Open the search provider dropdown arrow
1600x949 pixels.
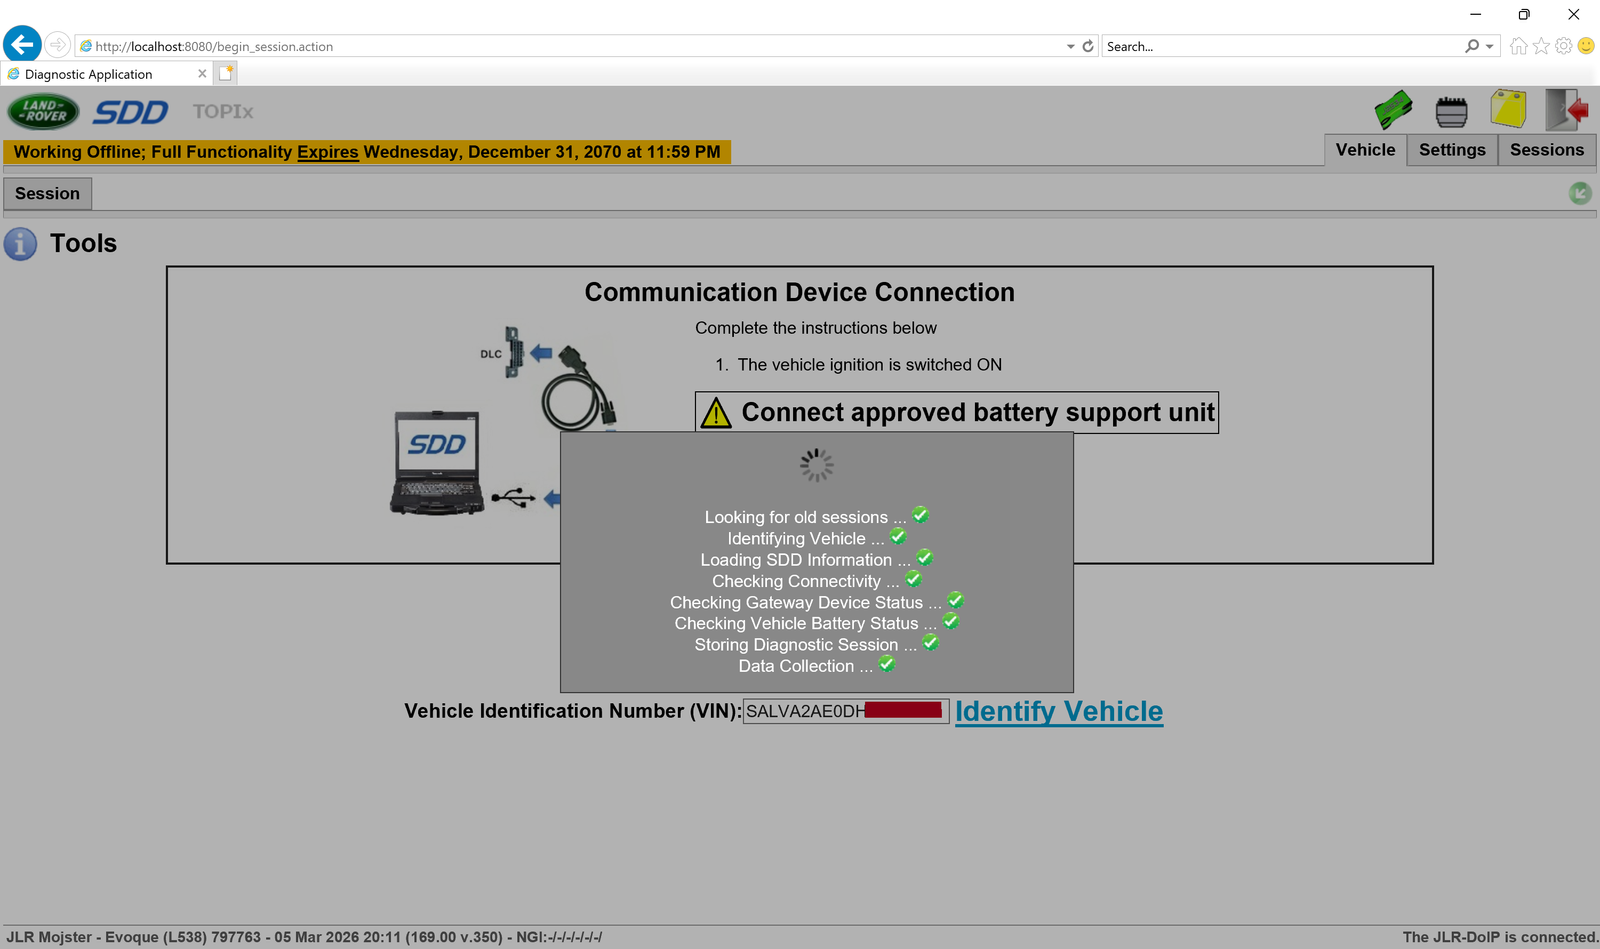1489,45
